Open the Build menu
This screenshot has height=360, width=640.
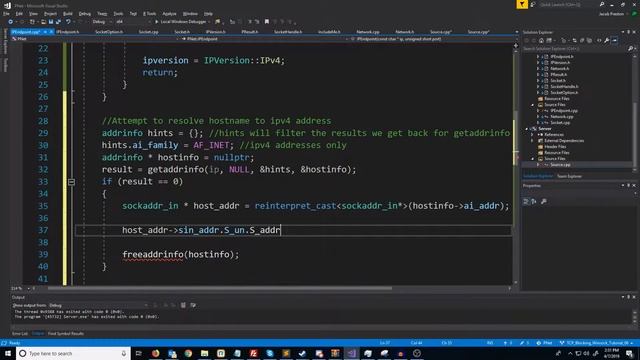[x=68, y=13]
